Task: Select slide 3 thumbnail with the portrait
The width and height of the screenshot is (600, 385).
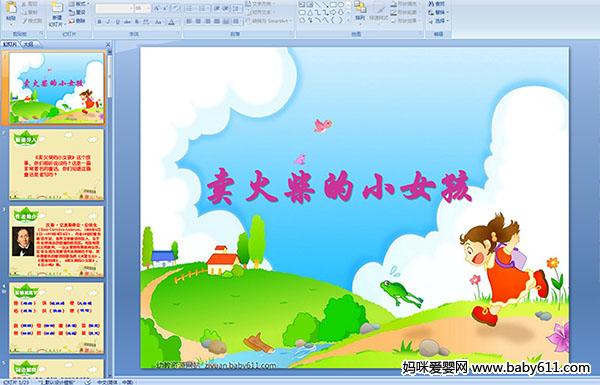Action: (x=57, y=241)
